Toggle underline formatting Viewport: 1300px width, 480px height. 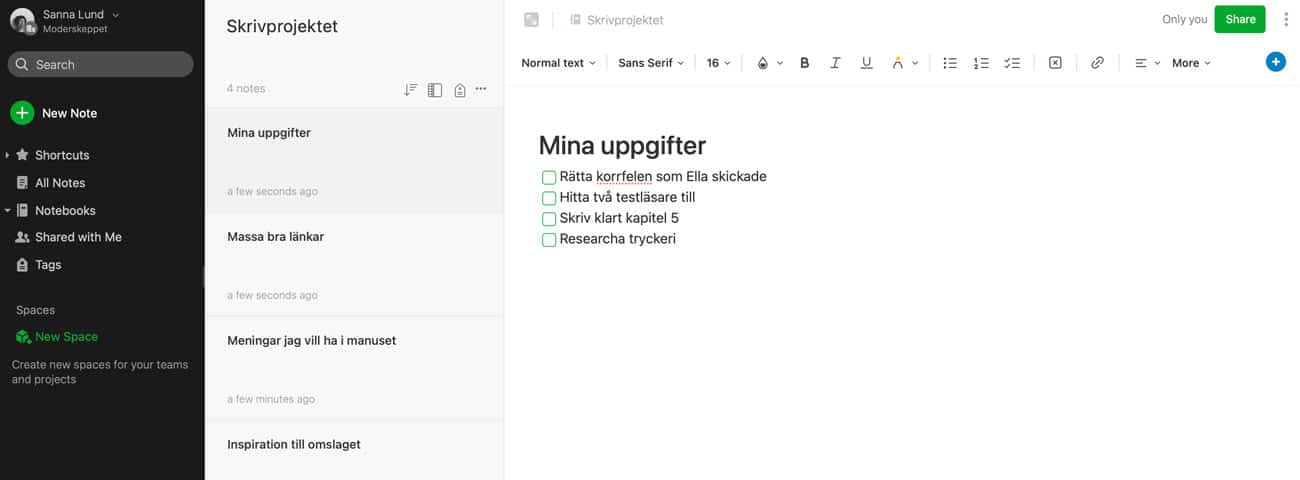pos(866,63)
